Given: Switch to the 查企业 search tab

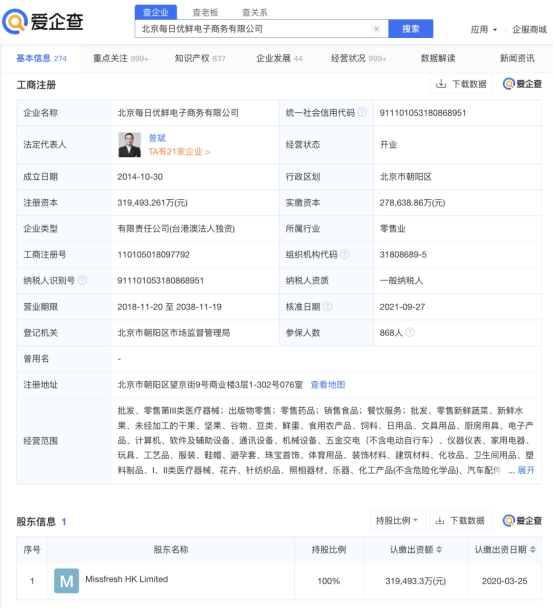Looking at the screenshot, I should pyautogui.click(x=156, y=12).
